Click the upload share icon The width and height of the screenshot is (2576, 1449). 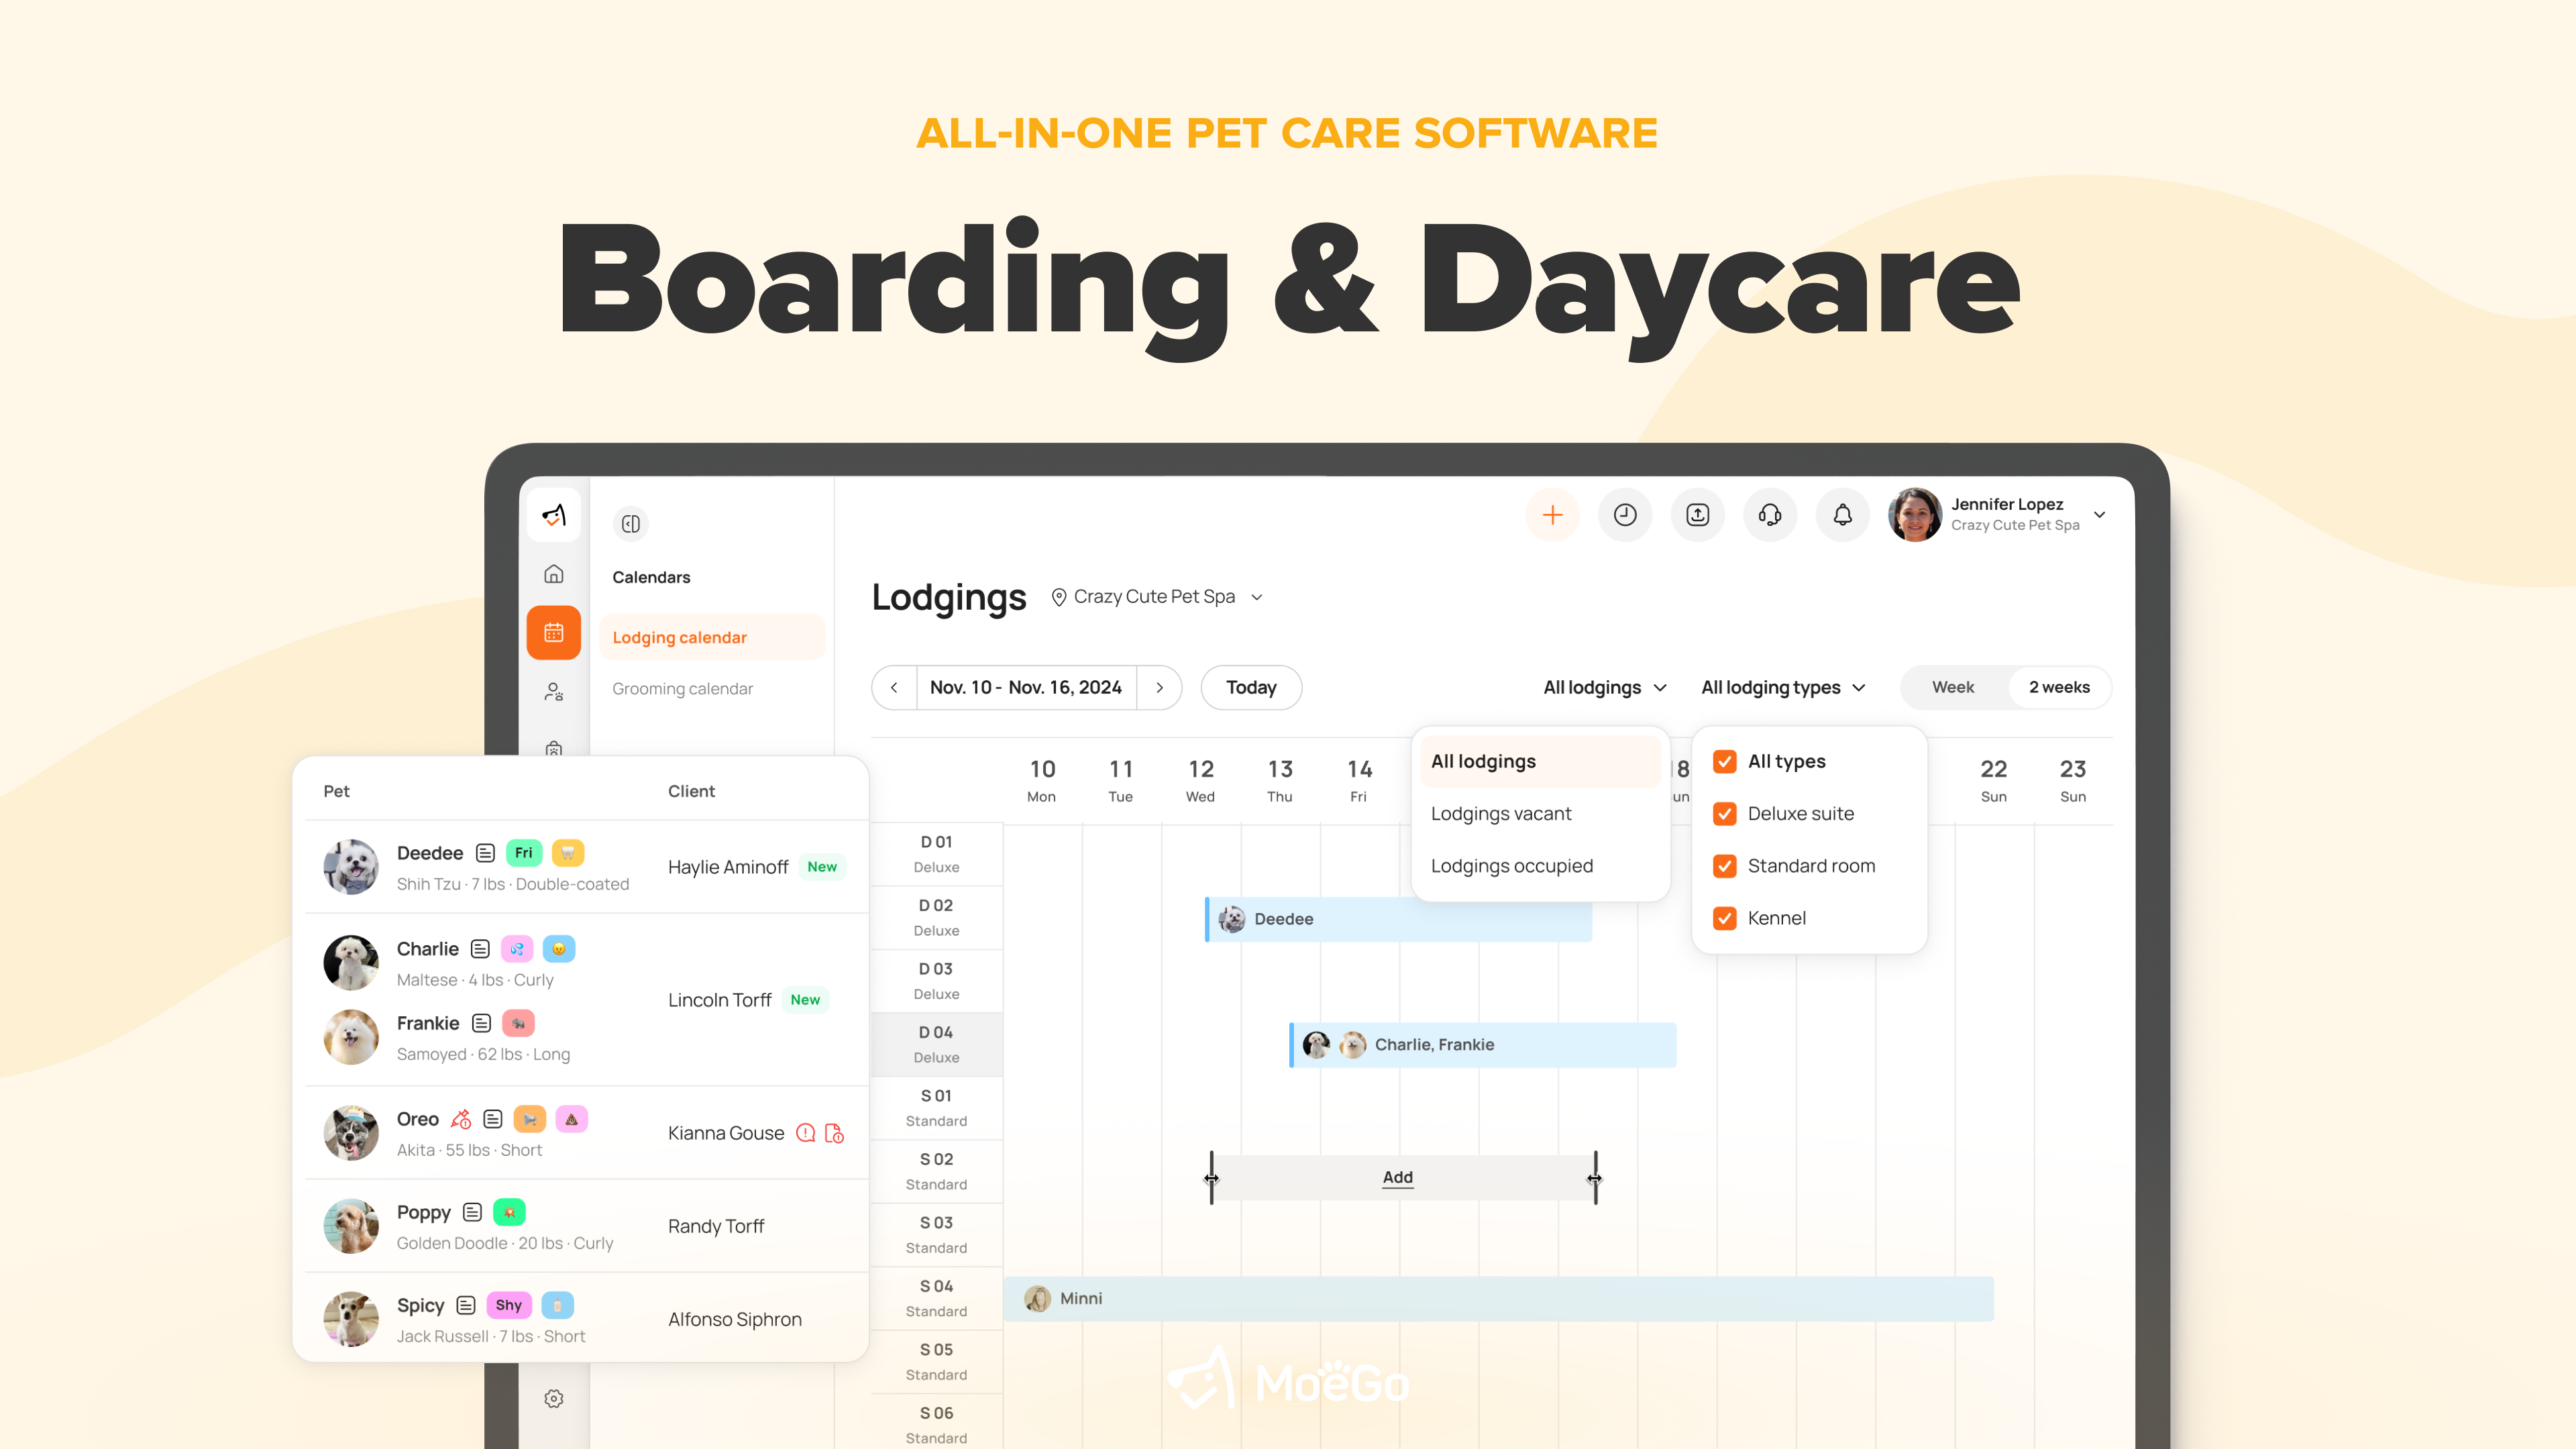point(1697,515)
